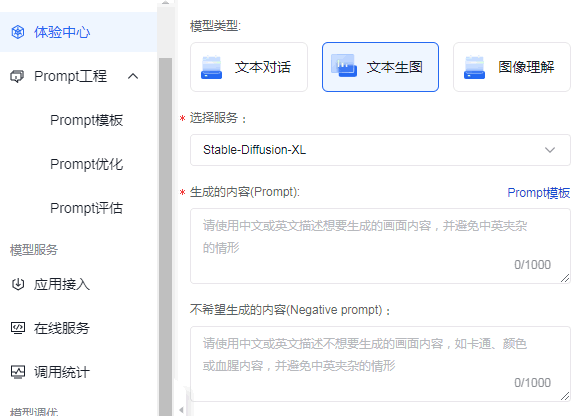Click the 生成的内容(Prompt) label
587x420 pixels.
click(245, 192)
